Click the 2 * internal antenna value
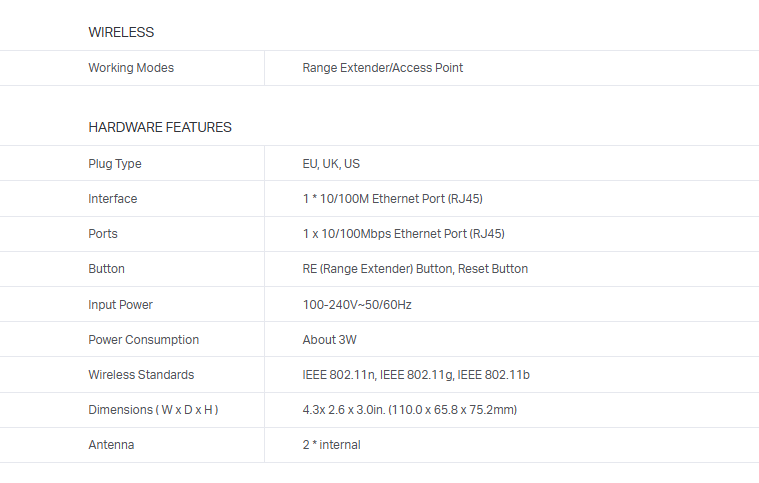The width and height of the screenshot is (759, 483). click(331, 445)
